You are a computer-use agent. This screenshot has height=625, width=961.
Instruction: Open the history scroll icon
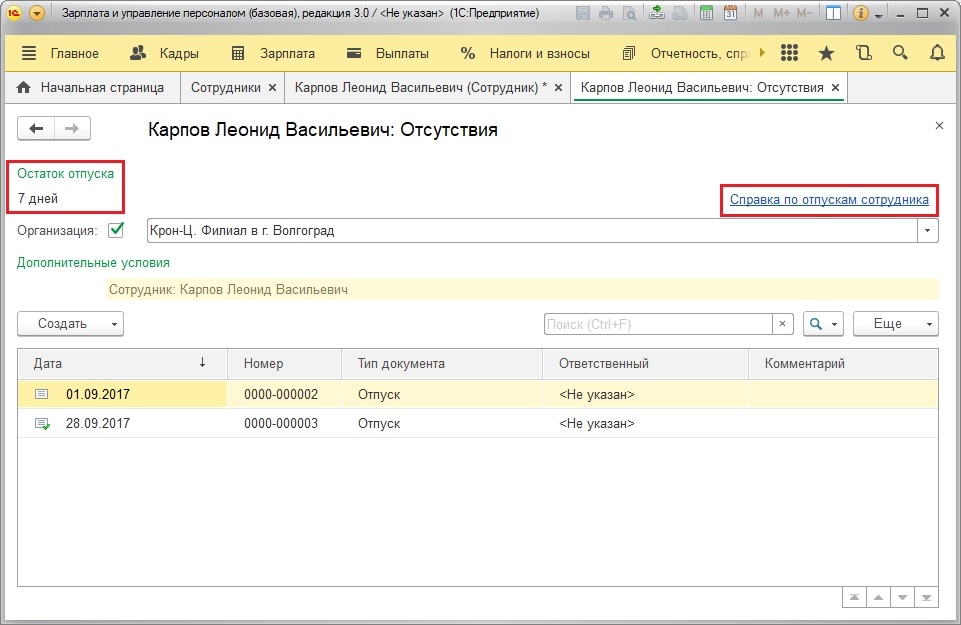(863, 53)
